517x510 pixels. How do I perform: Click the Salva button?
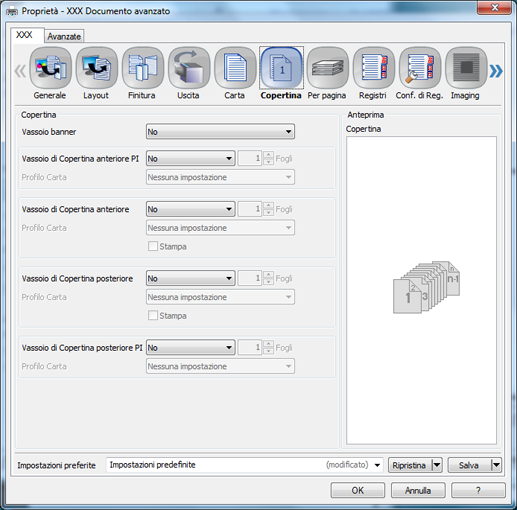[x=469, y=465]
